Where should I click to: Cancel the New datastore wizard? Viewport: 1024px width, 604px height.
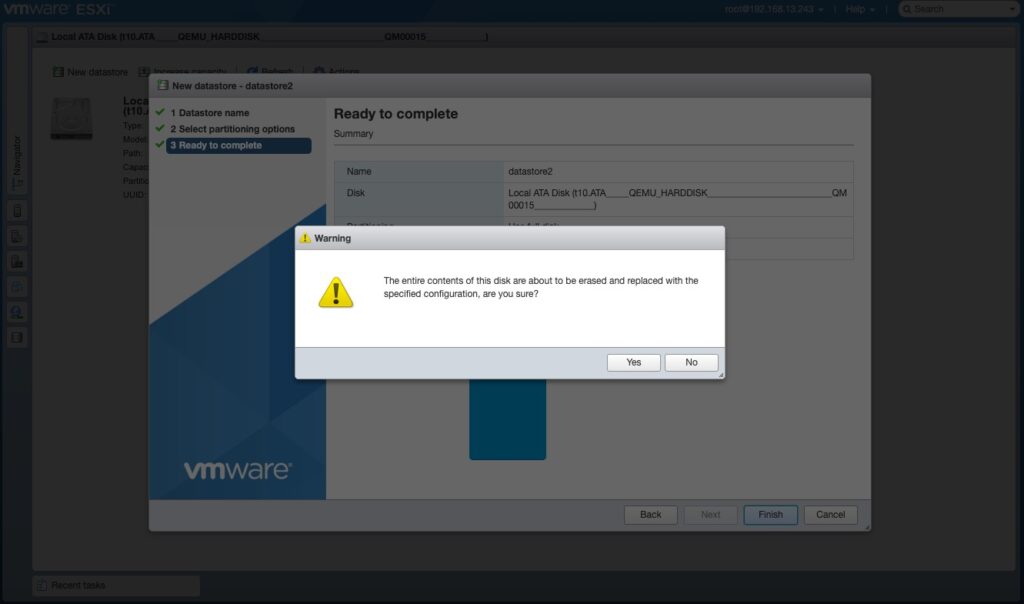coord(830,515)
